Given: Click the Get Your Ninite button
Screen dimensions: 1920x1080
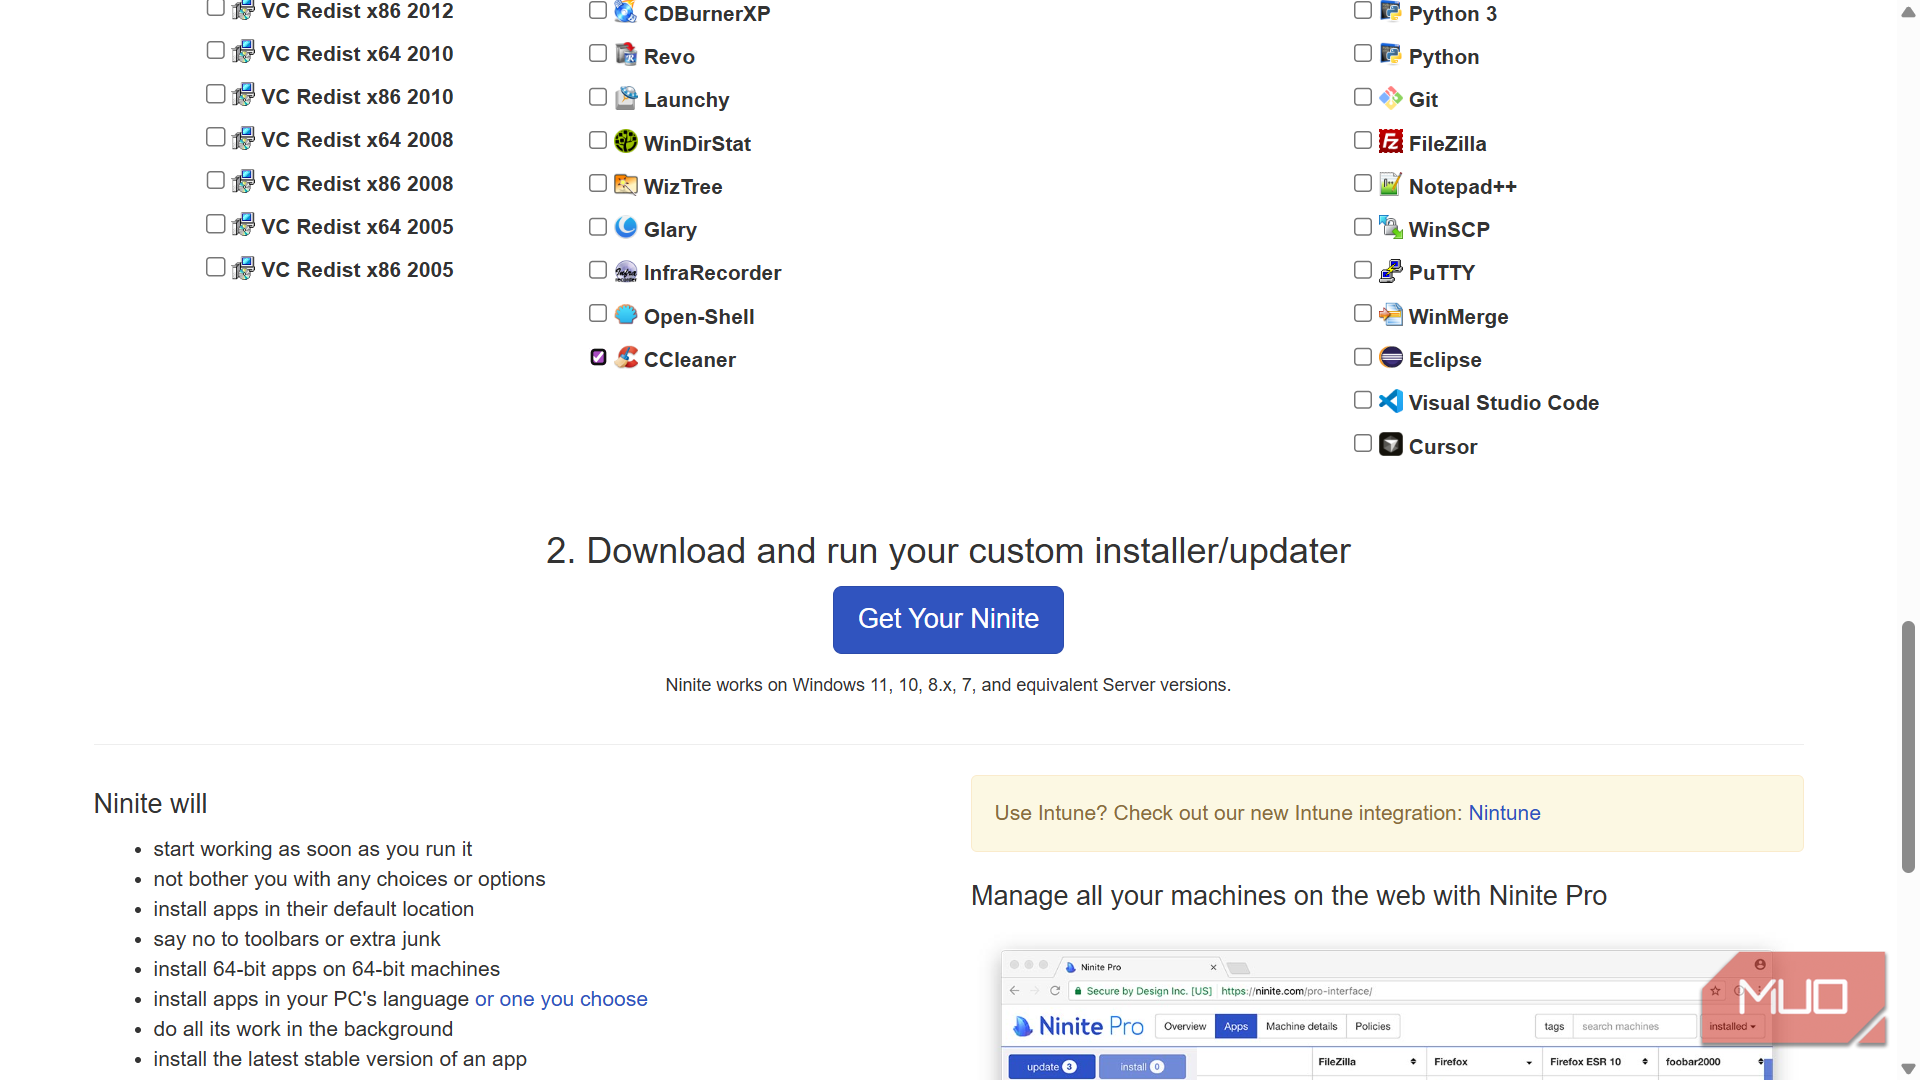Looking at the screenshot, I should pos(948,619).
